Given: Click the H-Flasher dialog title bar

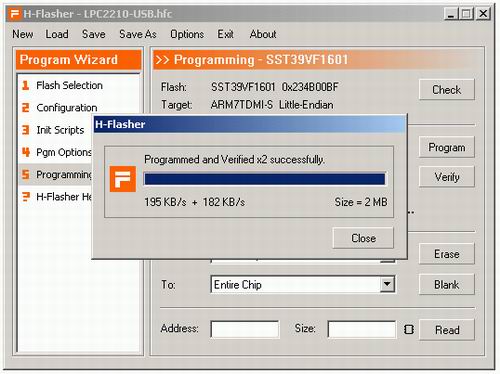Looking at the screenshot, I should (x=249, y=124).
